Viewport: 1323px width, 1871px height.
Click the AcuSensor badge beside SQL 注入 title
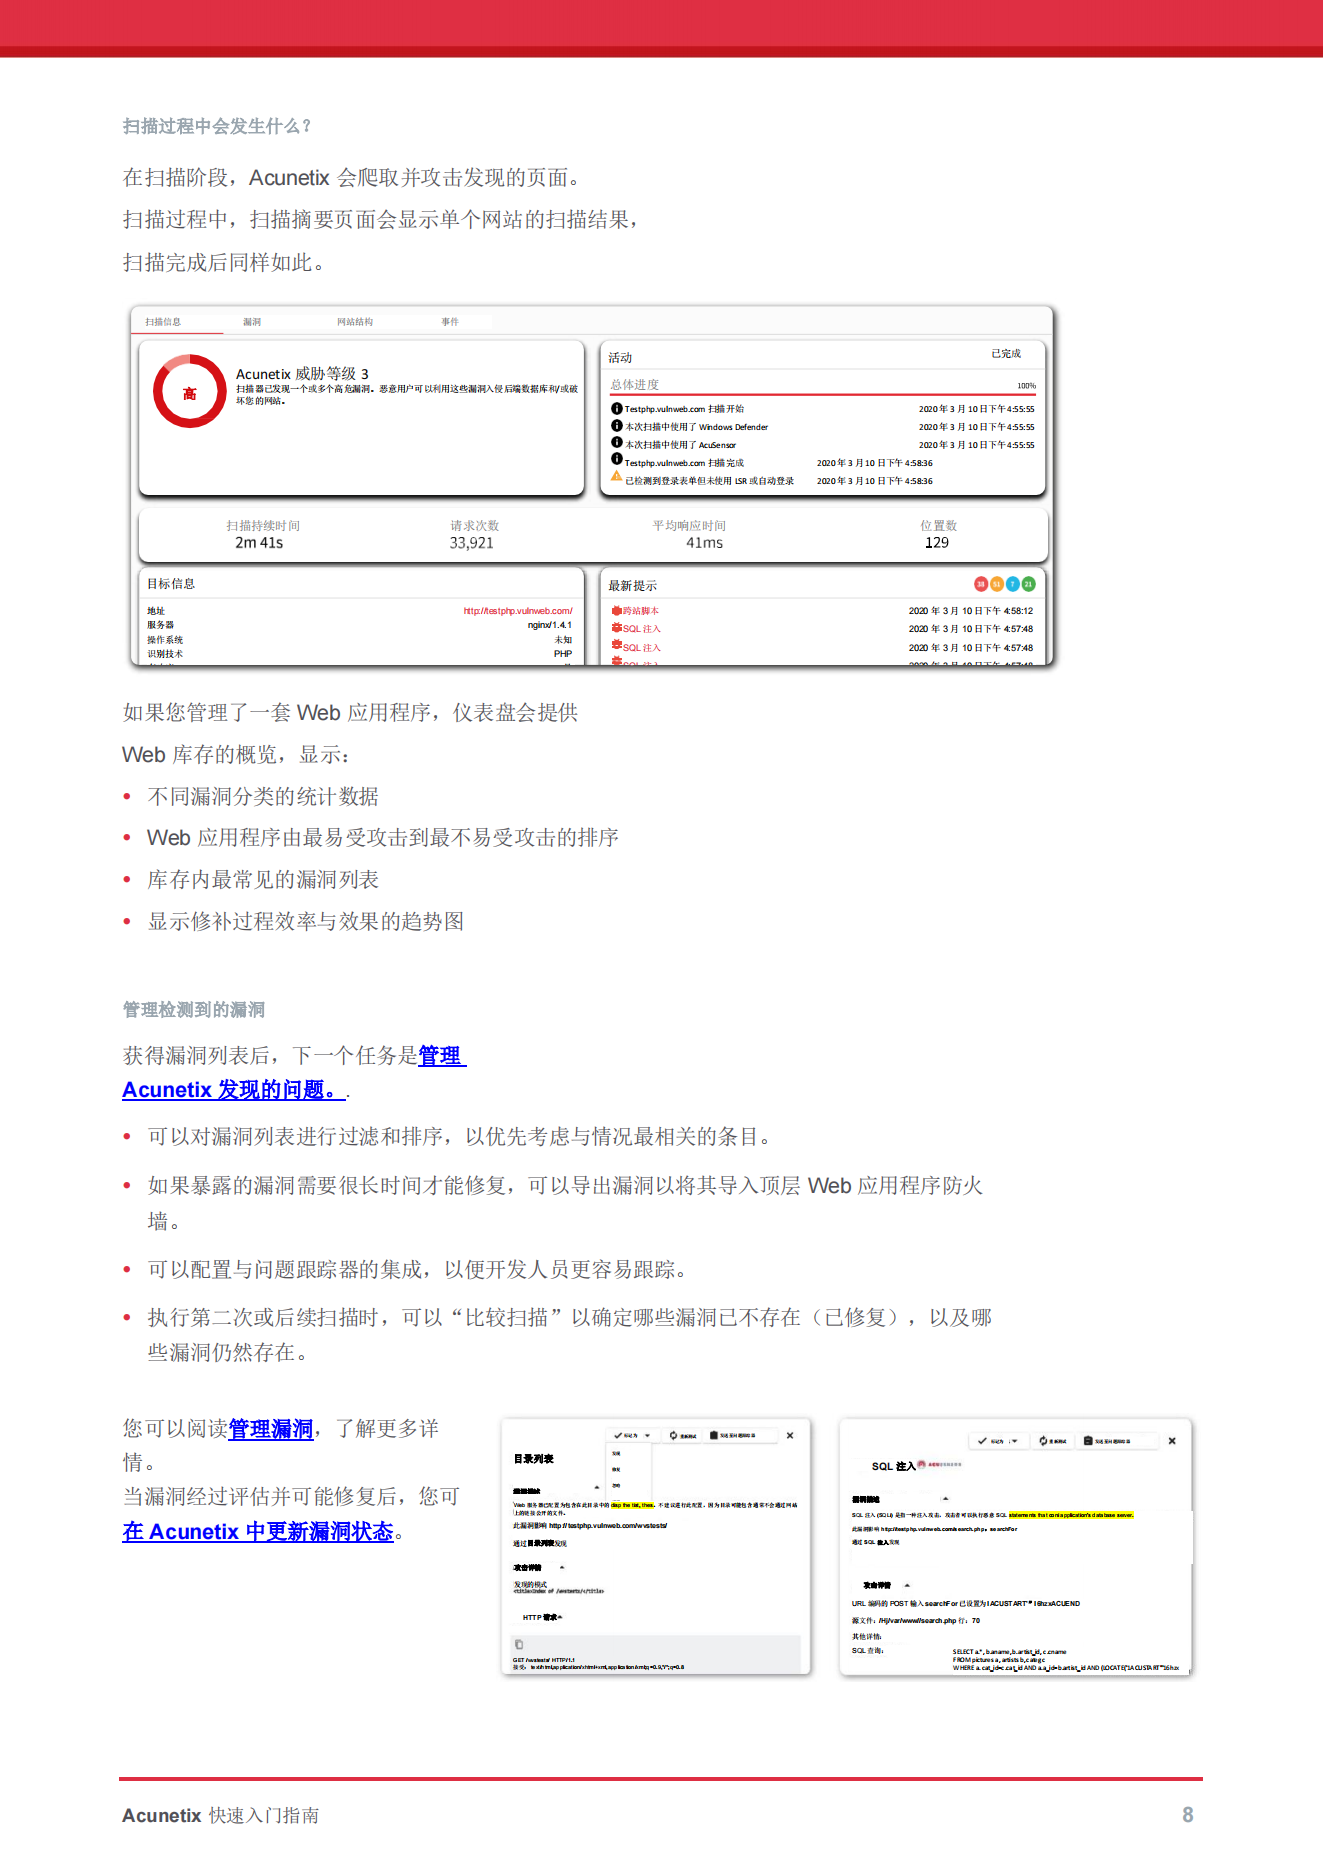(x=940, y=1464)
